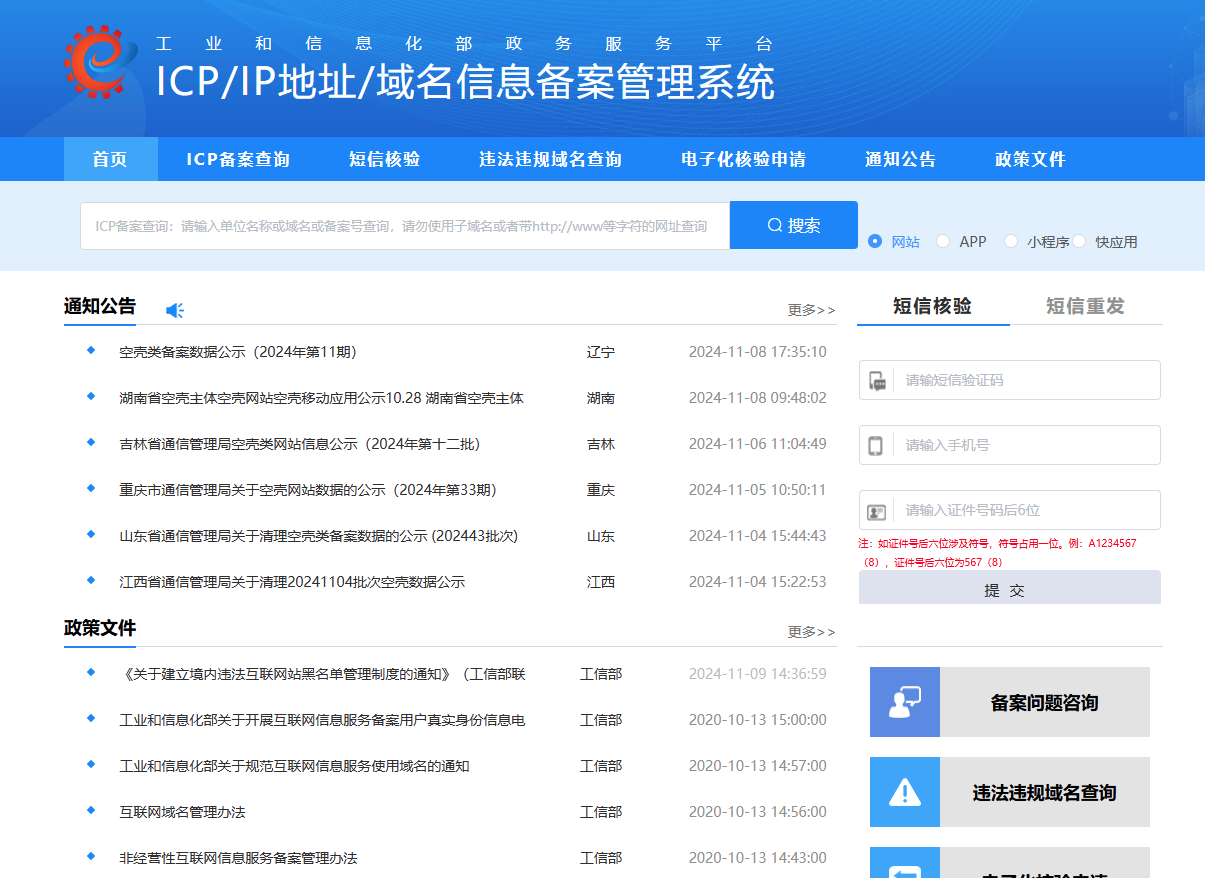Click the 辽宁 region label
Viewport: 1205px width, 878px height.
point(601,352)
